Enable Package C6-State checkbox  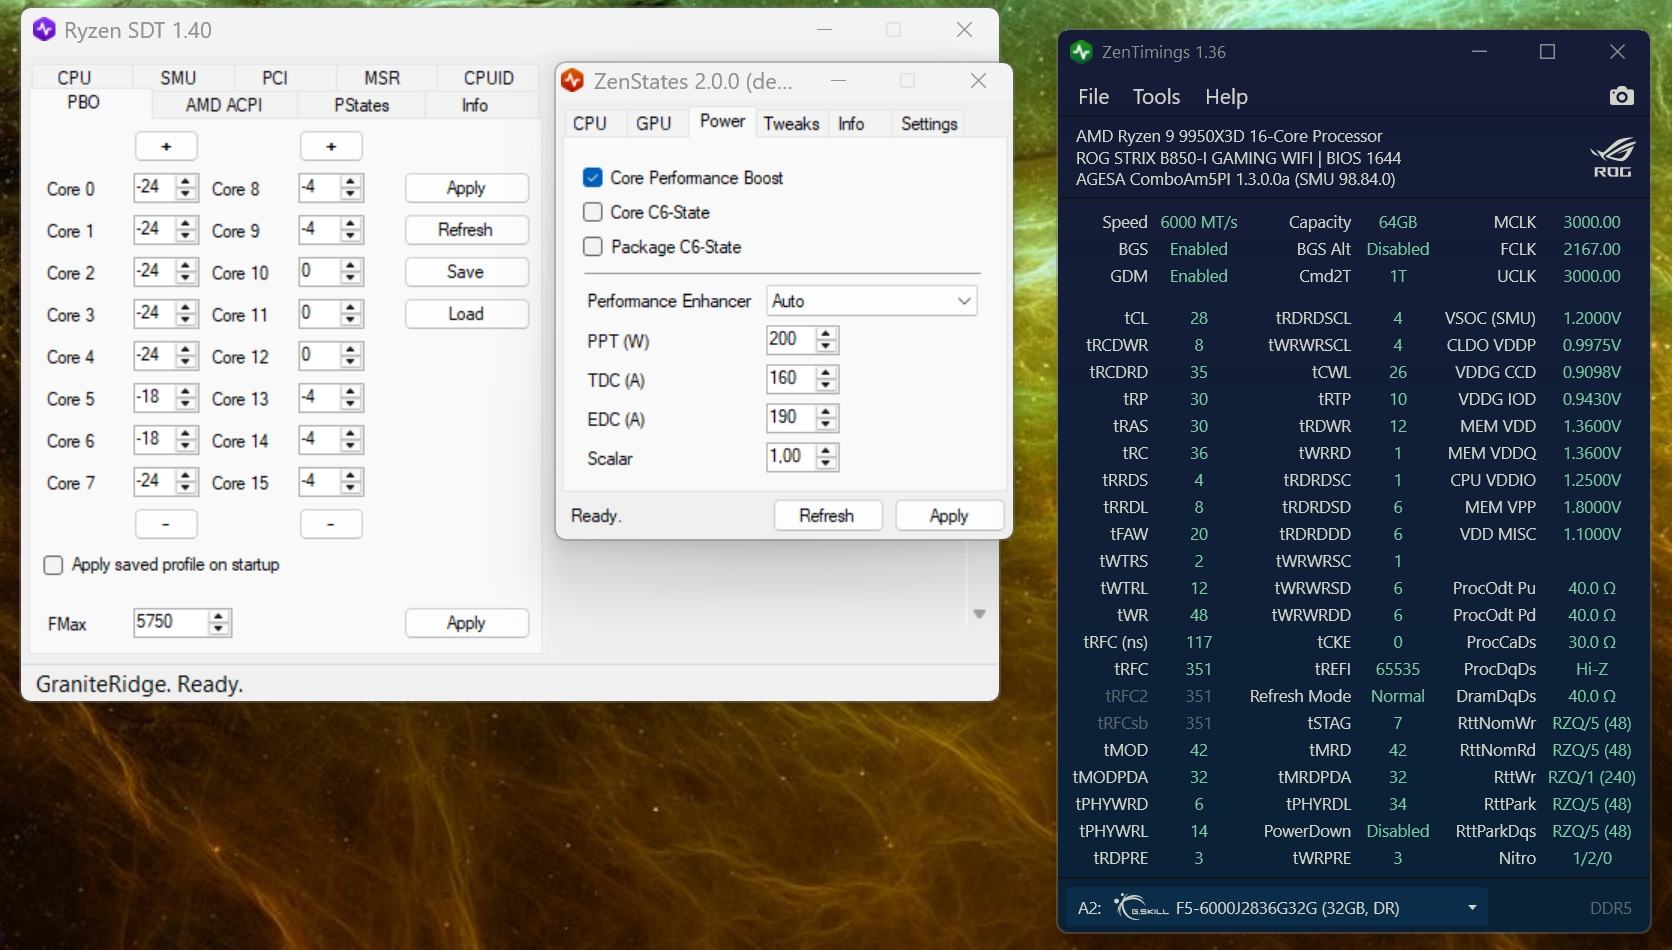tap(593, 247)
